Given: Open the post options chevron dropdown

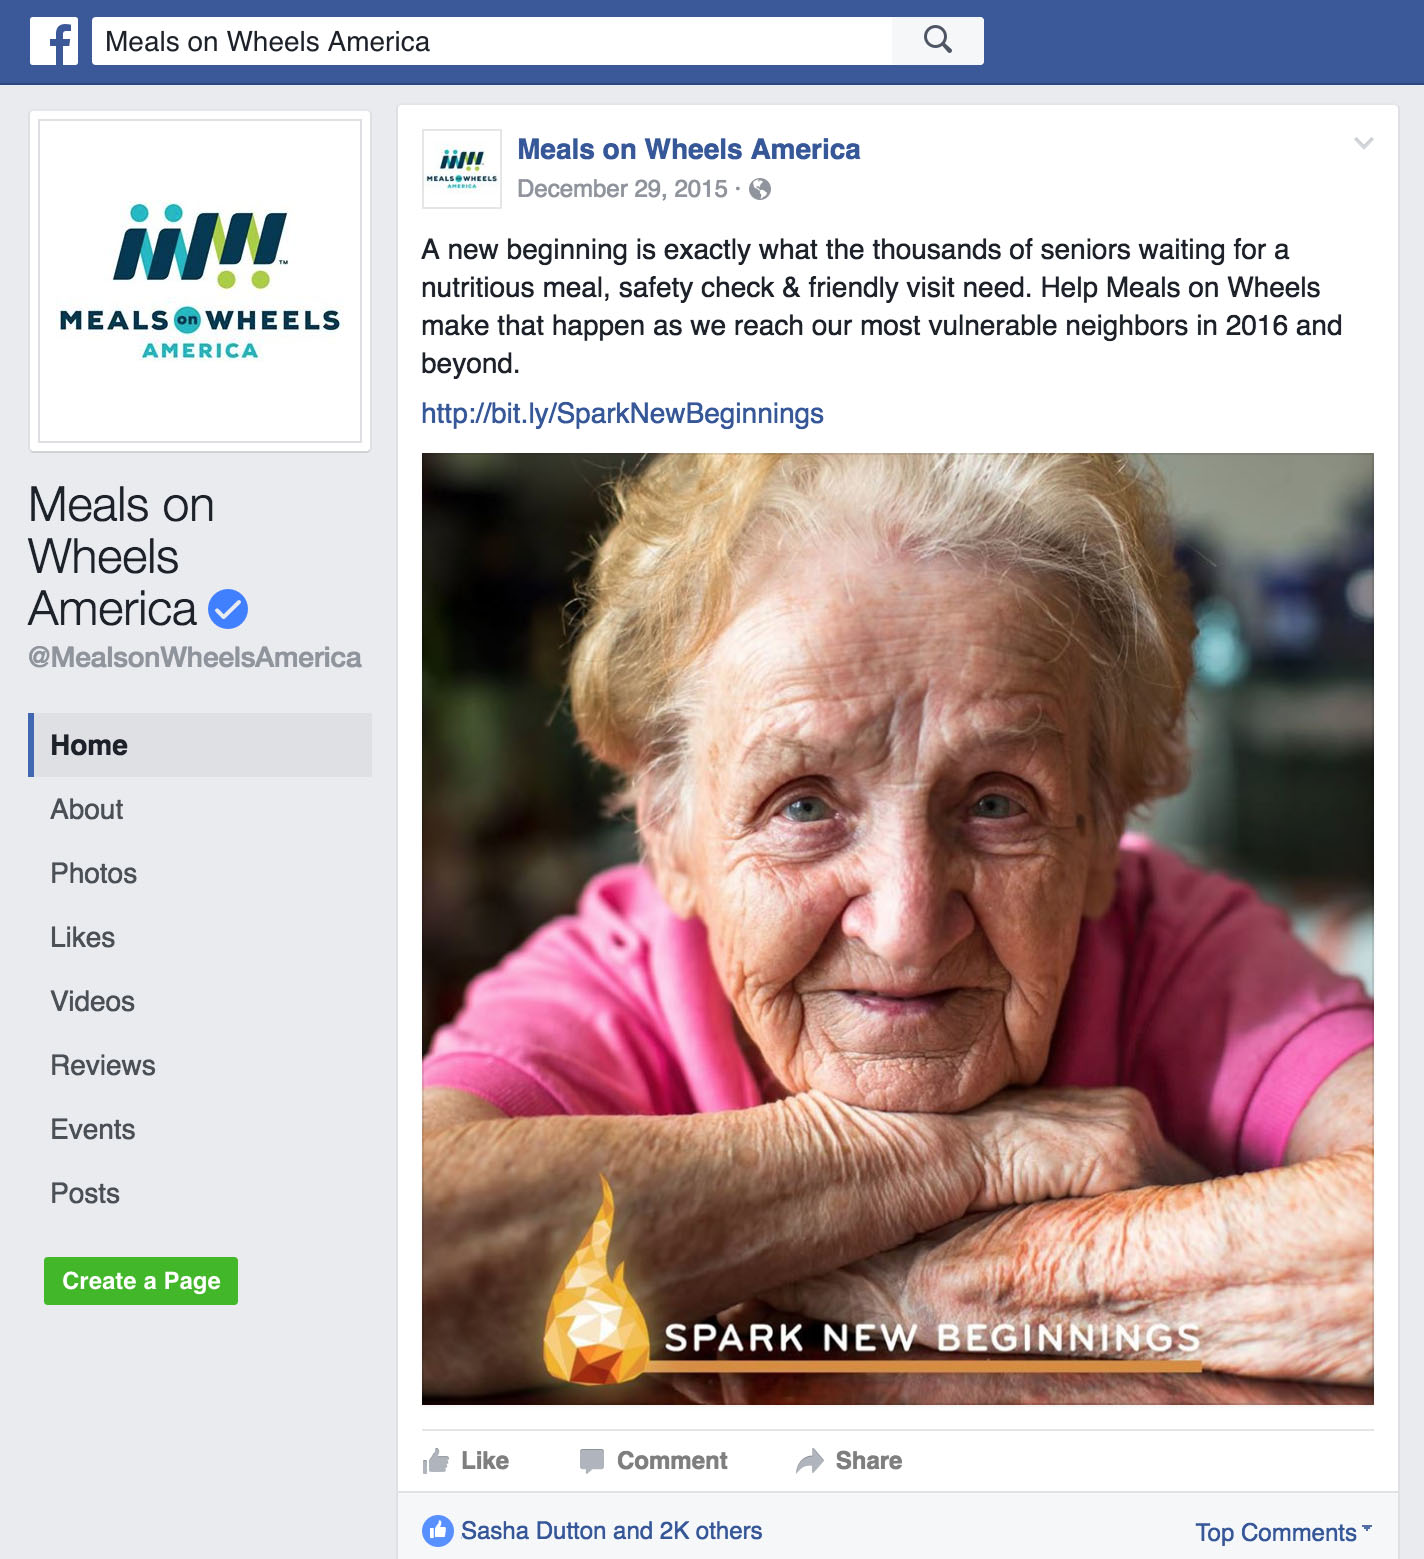Looking at the screenshot, I should [x=1363, y=143].
